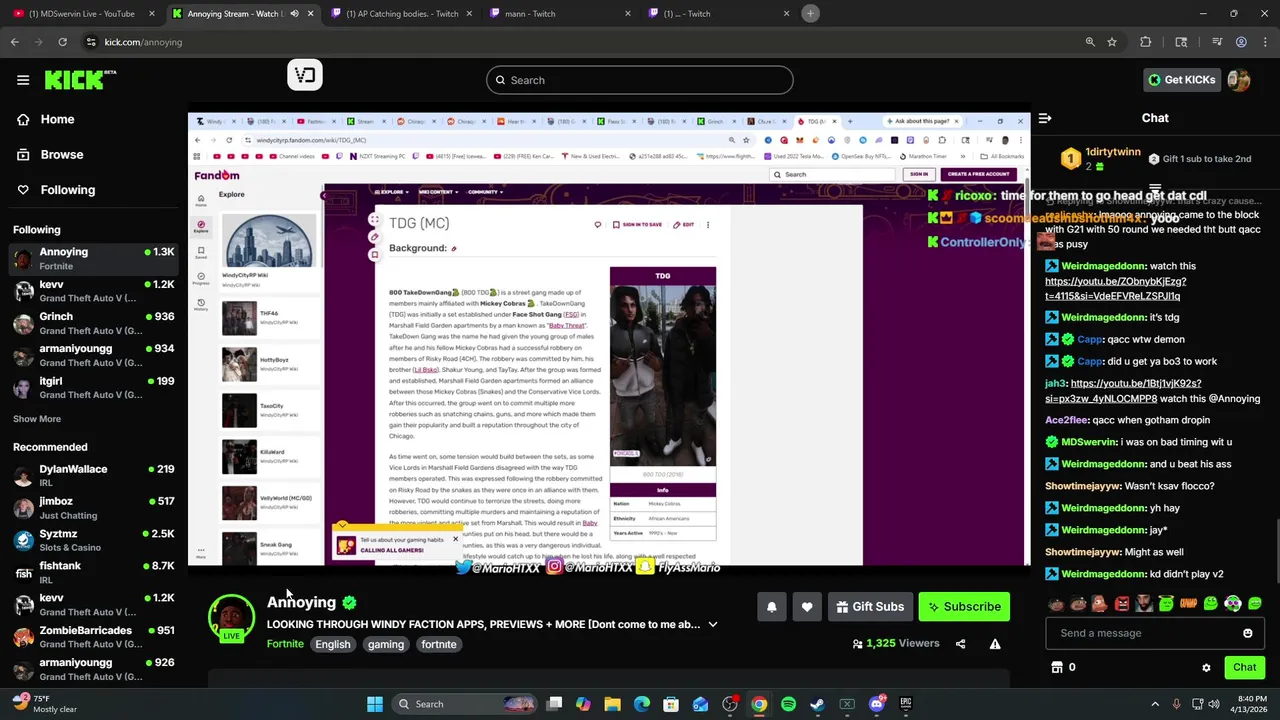This screenshot has height=720, width=1280.
Task: Open armaniyoungg in Following list
Action: pyautogui.click(x=94, y=355)
